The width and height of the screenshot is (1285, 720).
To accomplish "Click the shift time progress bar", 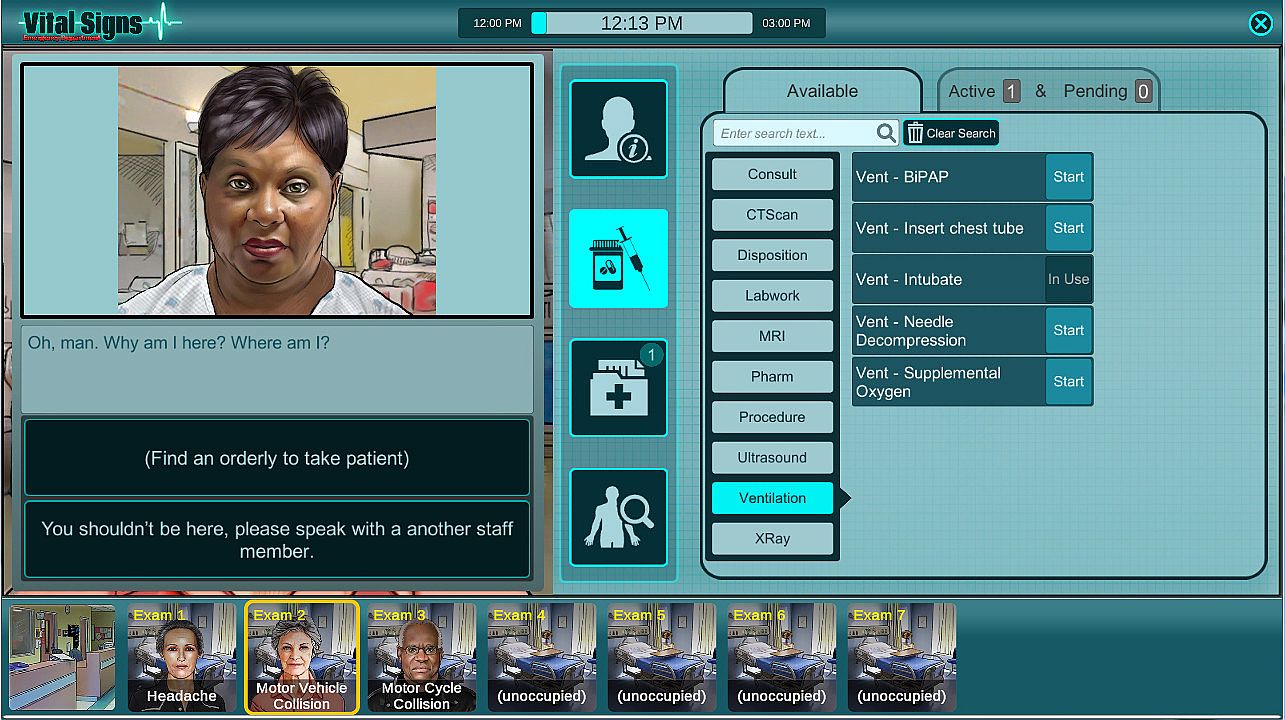I will tap(641, 23).
